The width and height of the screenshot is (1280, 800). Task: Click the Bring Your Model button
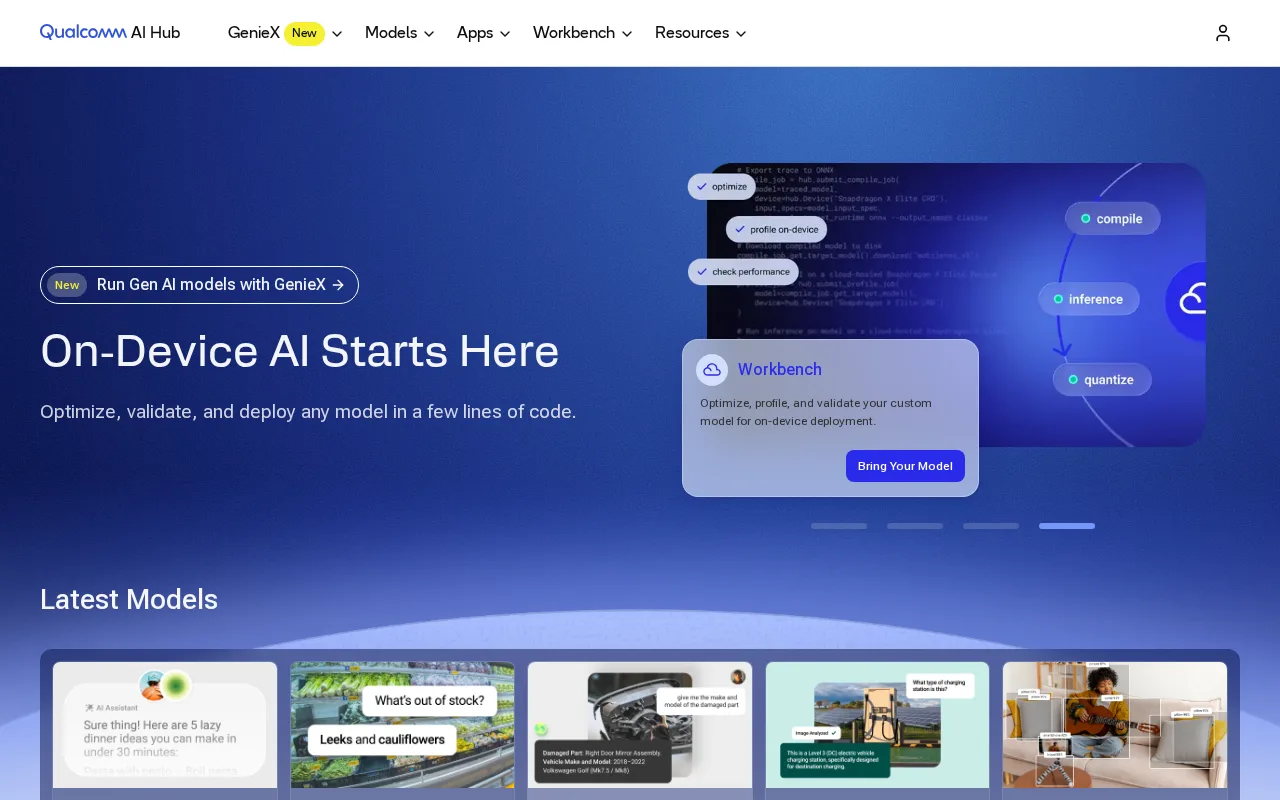coord(905,466)
